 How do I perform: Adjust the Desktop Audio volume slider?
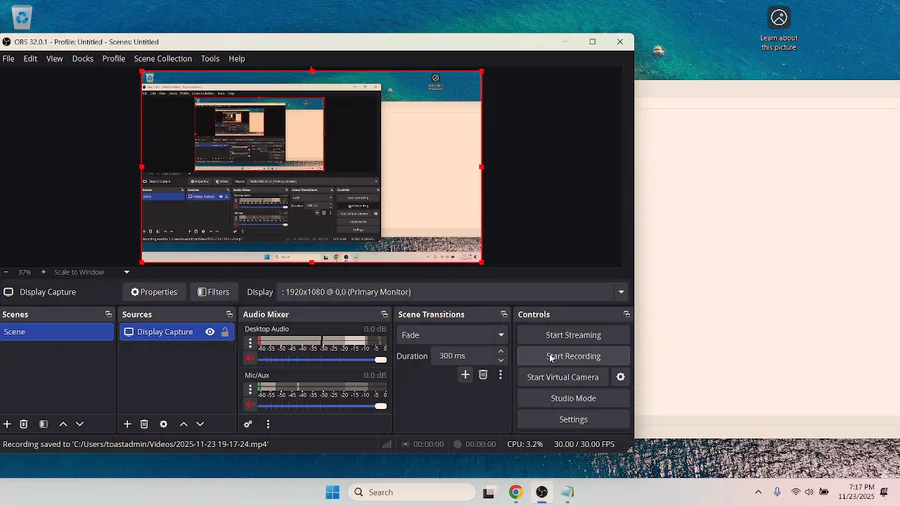click(380, 359)
